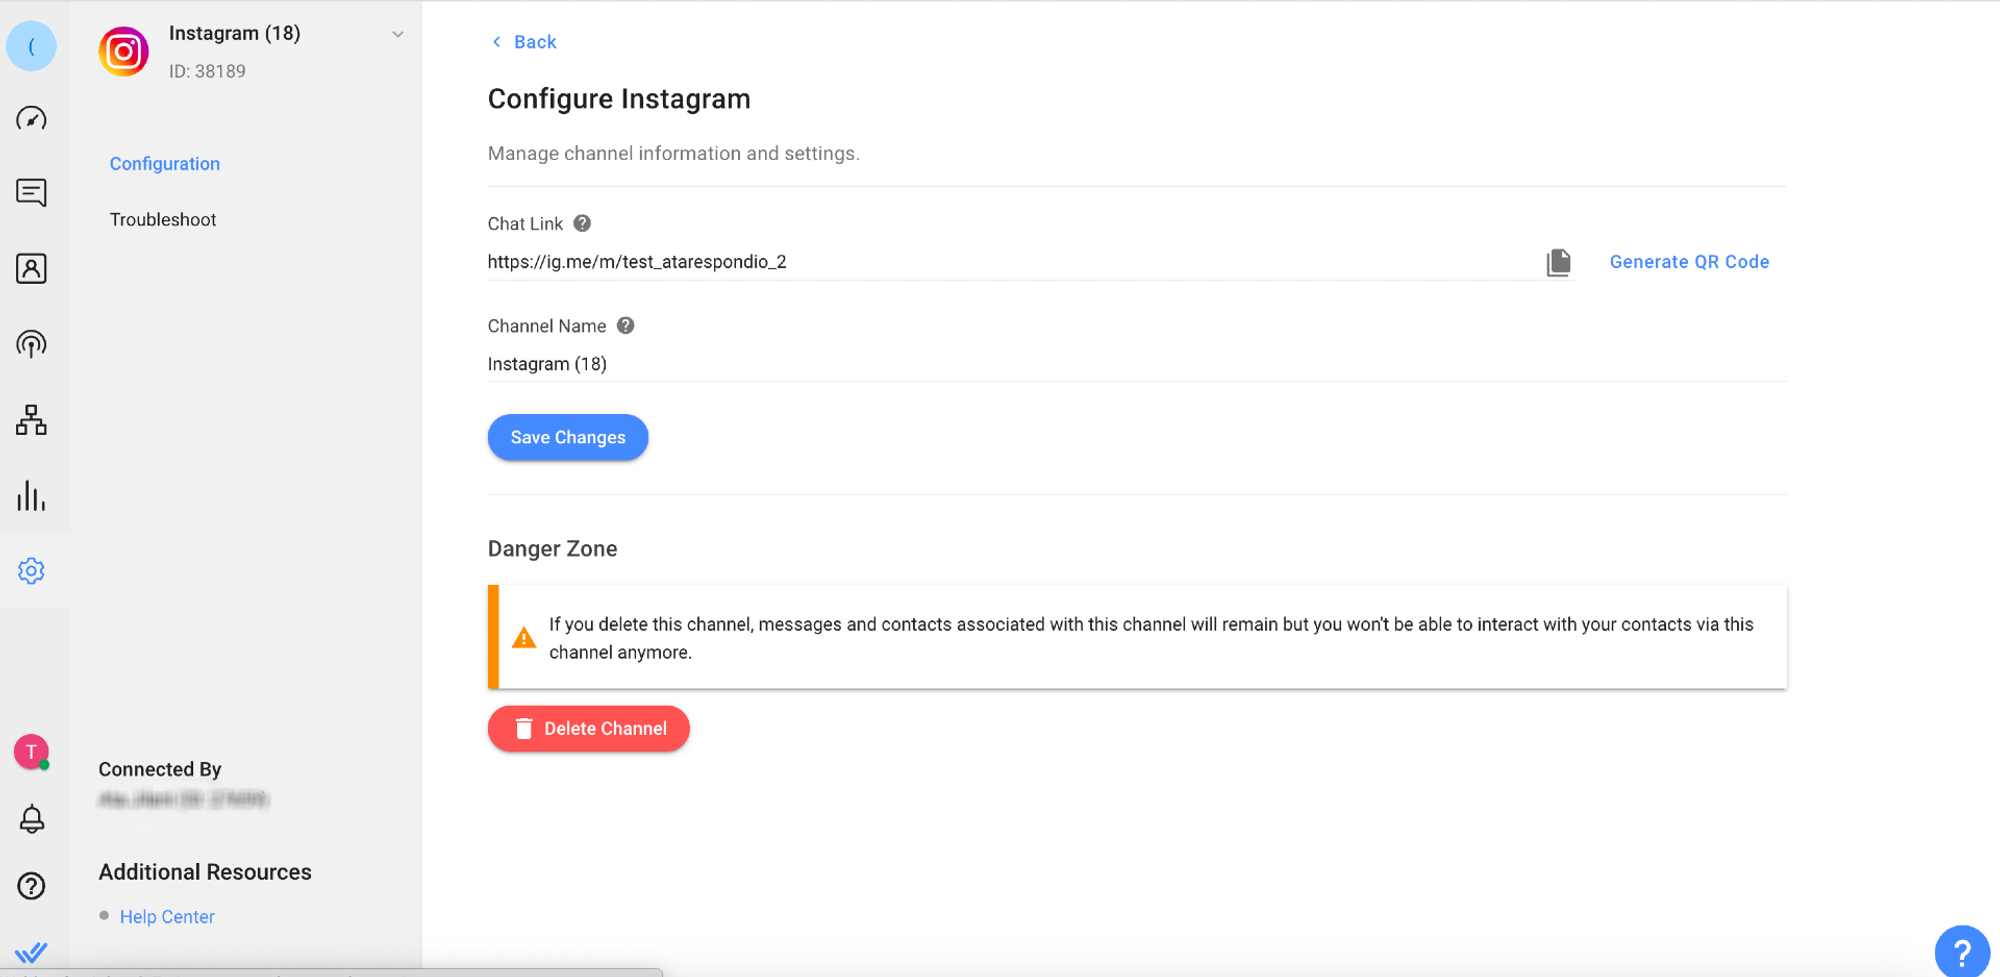The height and width of the screenshot is (977, 2000).
Task: Open the notifications bell icon
Action: click(31, 819)
